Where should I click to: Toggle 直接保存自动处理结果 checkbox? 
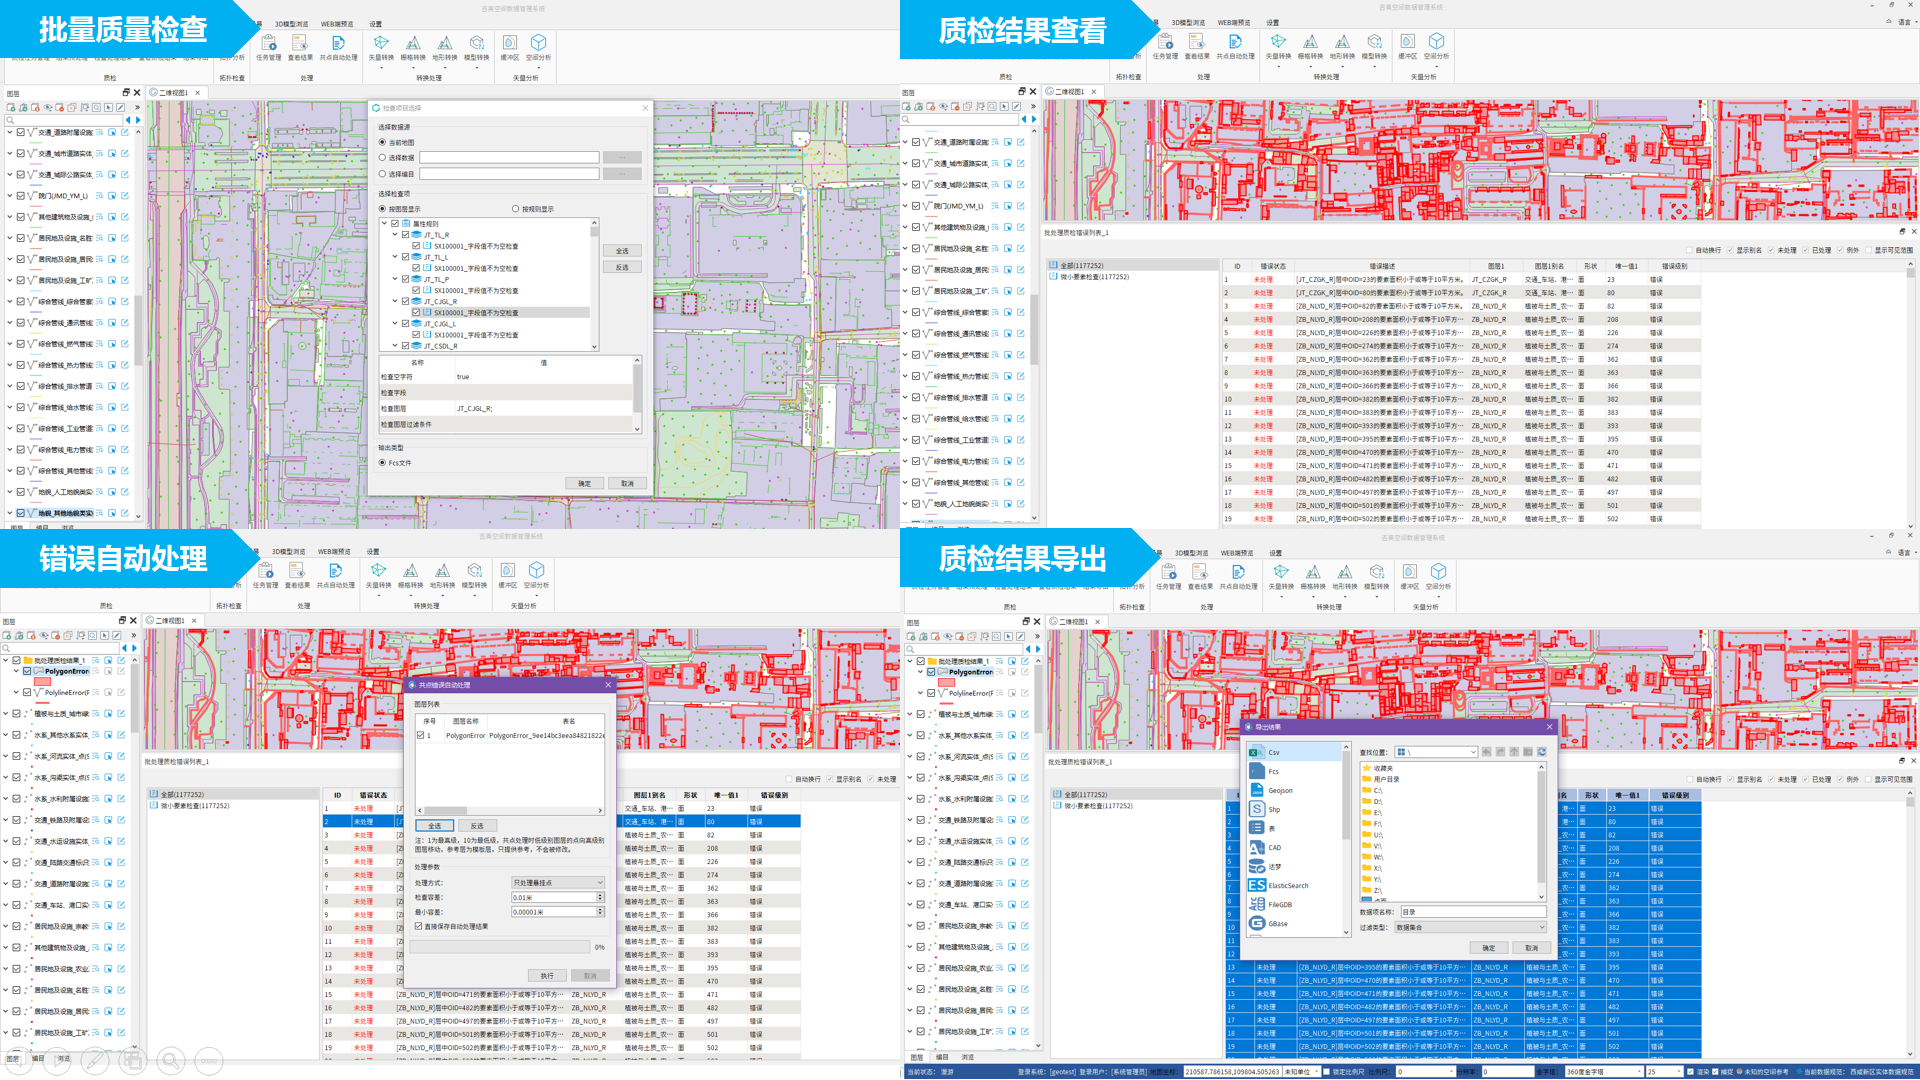(419, 926)
